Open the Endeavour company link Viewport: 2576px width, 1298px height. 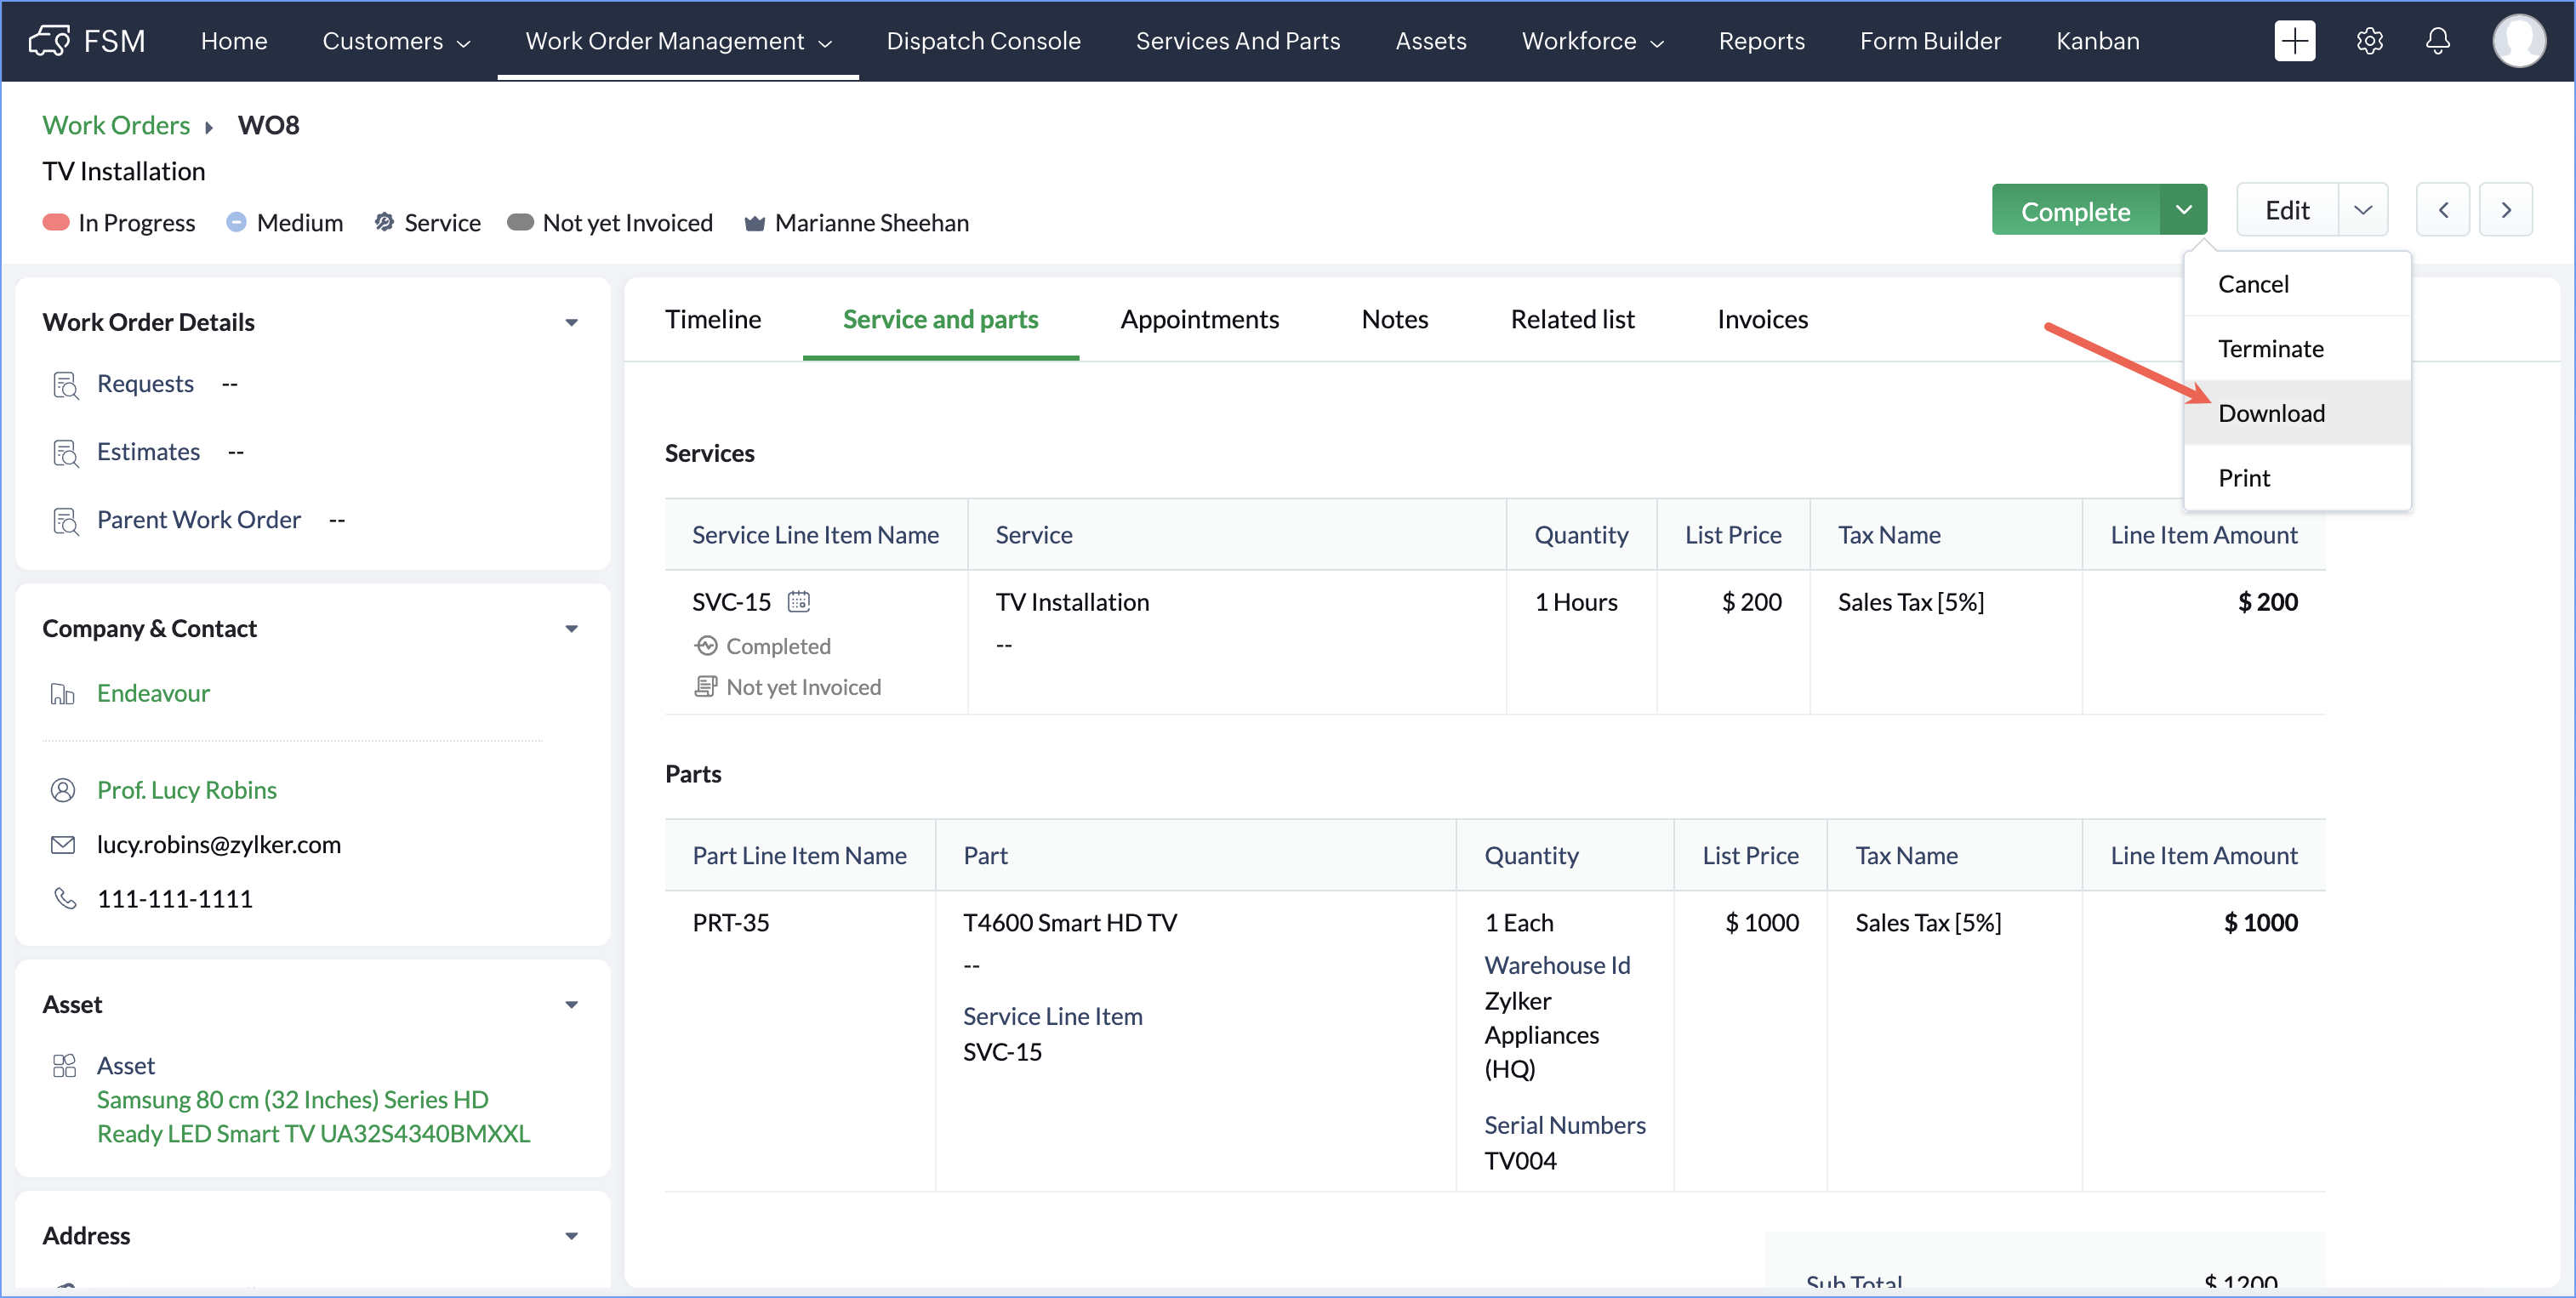tap(153, 693)
